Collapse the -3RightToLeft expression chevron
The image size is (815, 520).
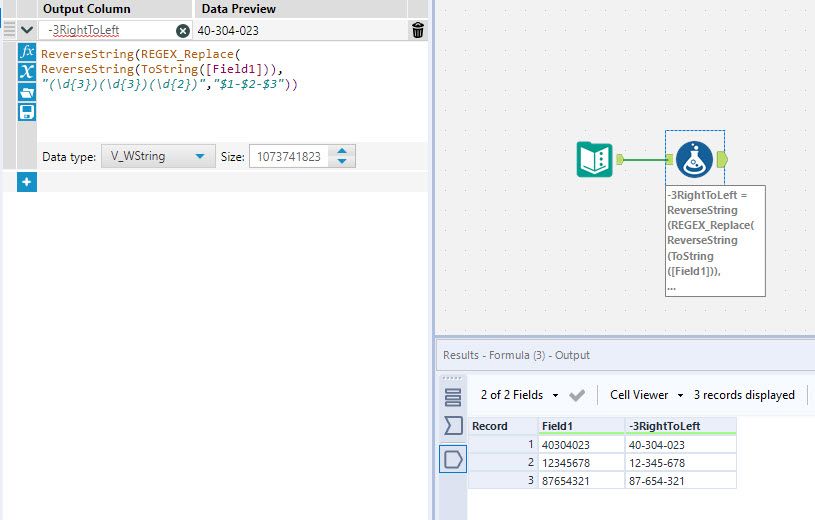pos(27,30)
